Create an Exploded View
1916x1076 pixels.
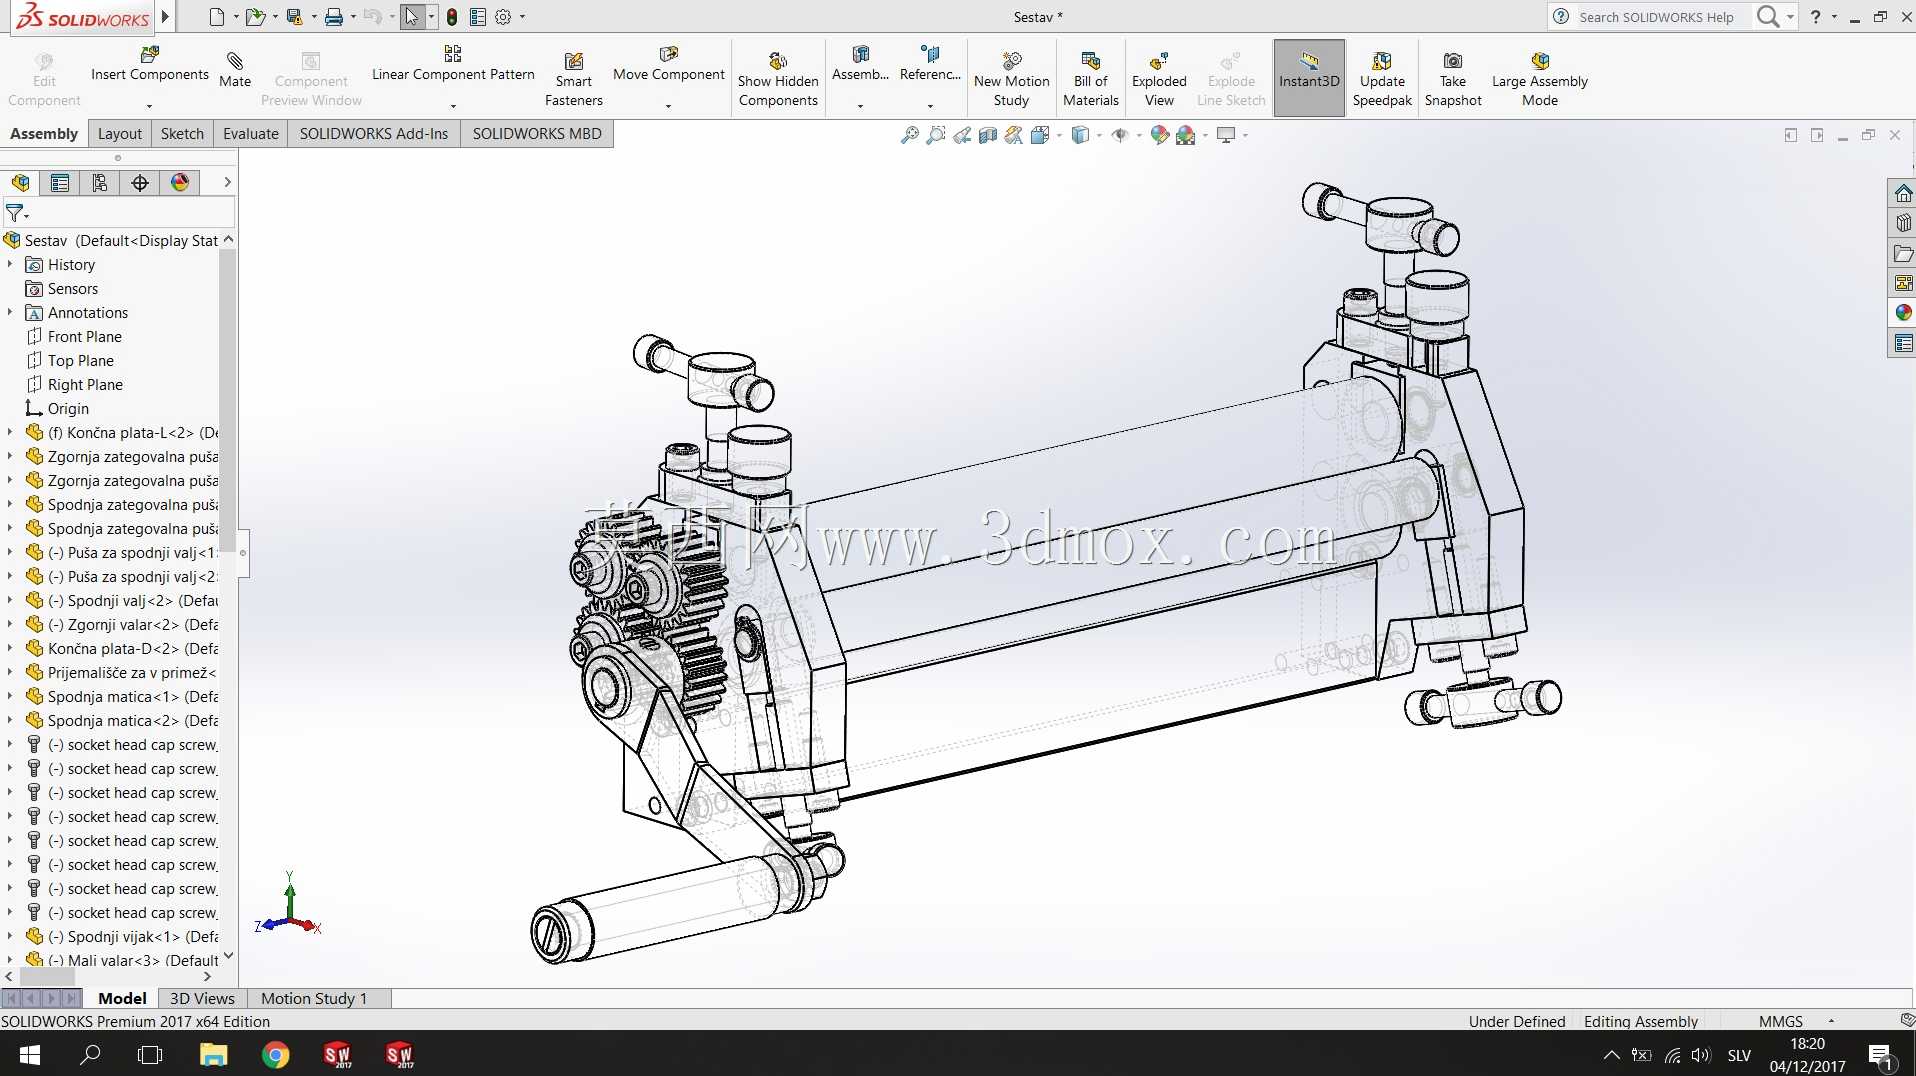coord(1159,78)
